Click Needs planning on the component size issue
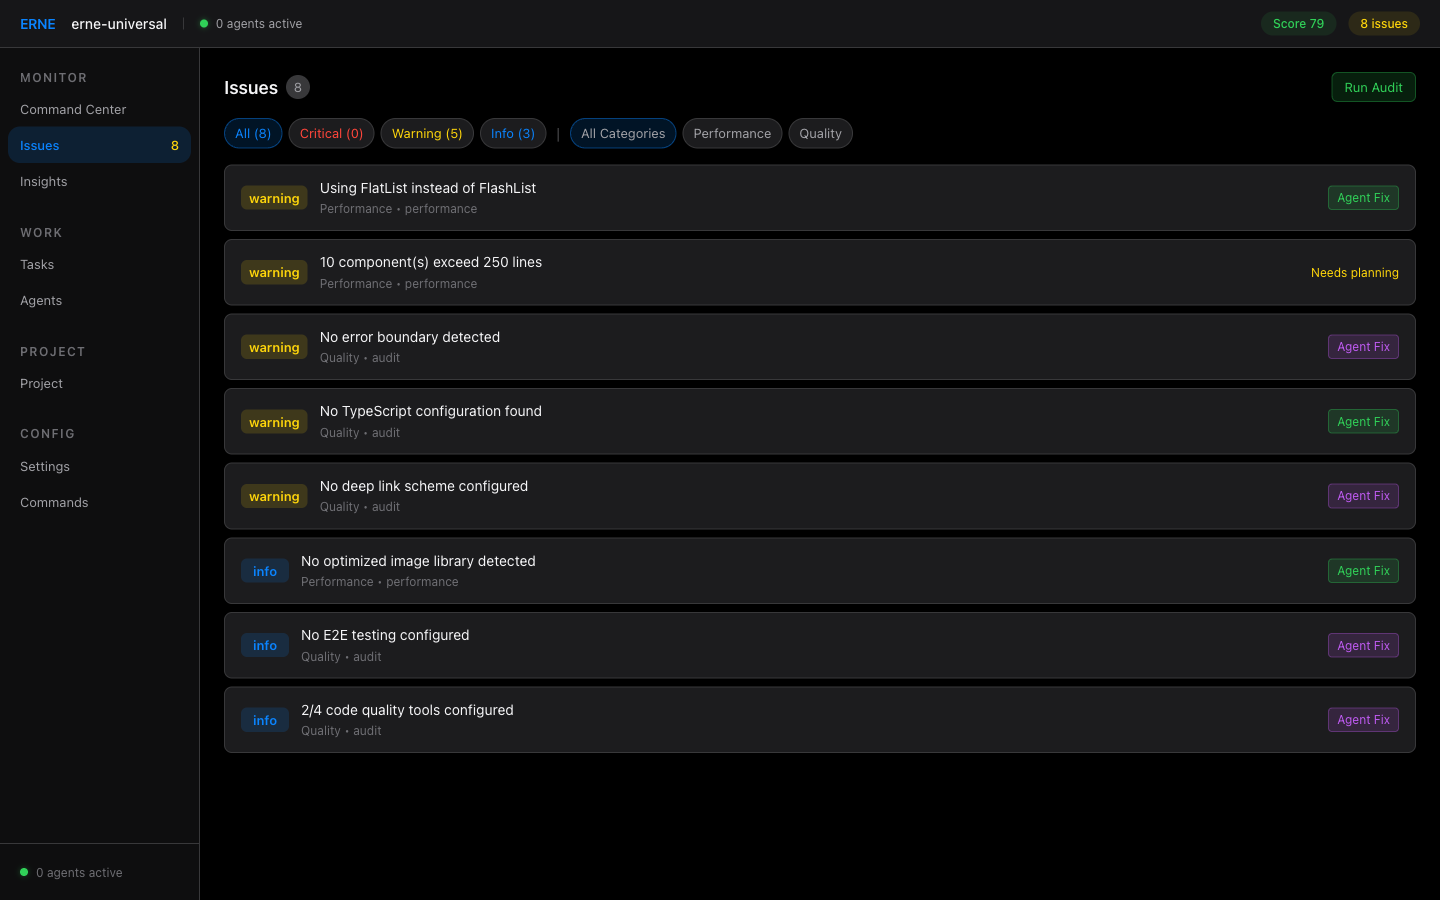Viewport: 1440px width, 900px height. point(1355,272)
